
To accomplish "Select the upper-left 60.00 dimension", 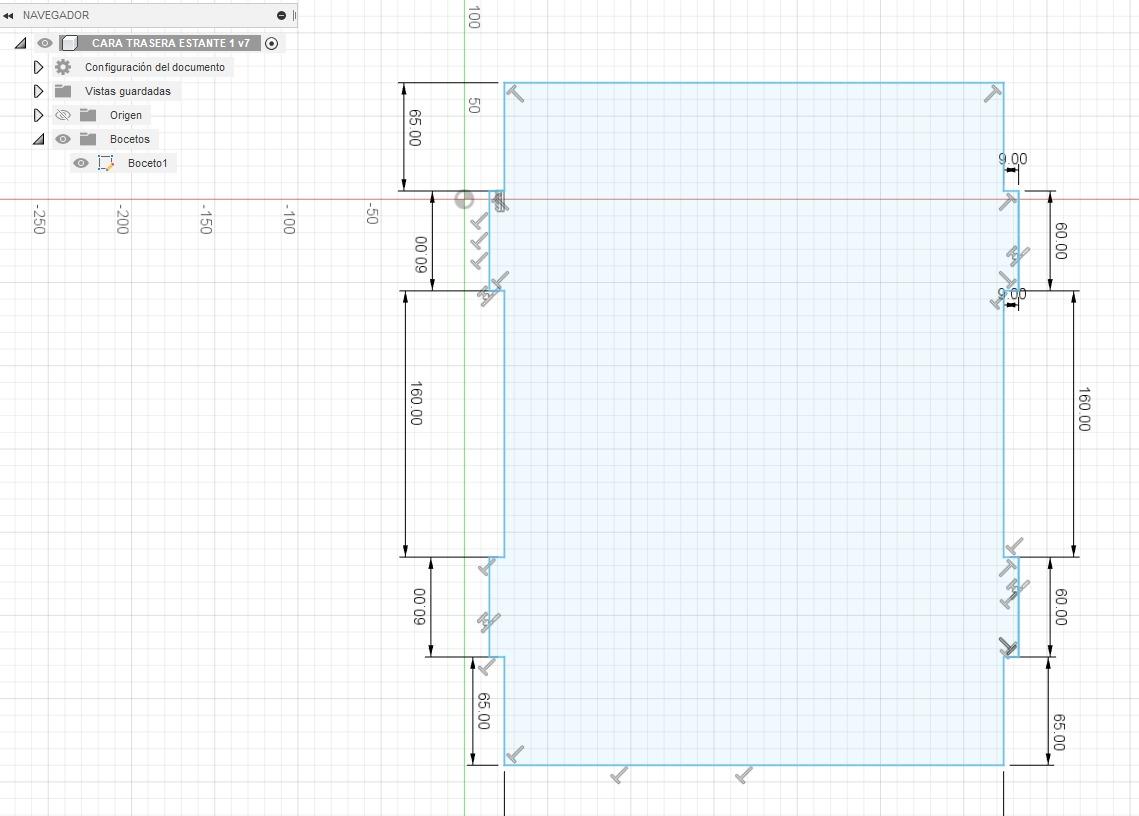I will tap(421, 255).
